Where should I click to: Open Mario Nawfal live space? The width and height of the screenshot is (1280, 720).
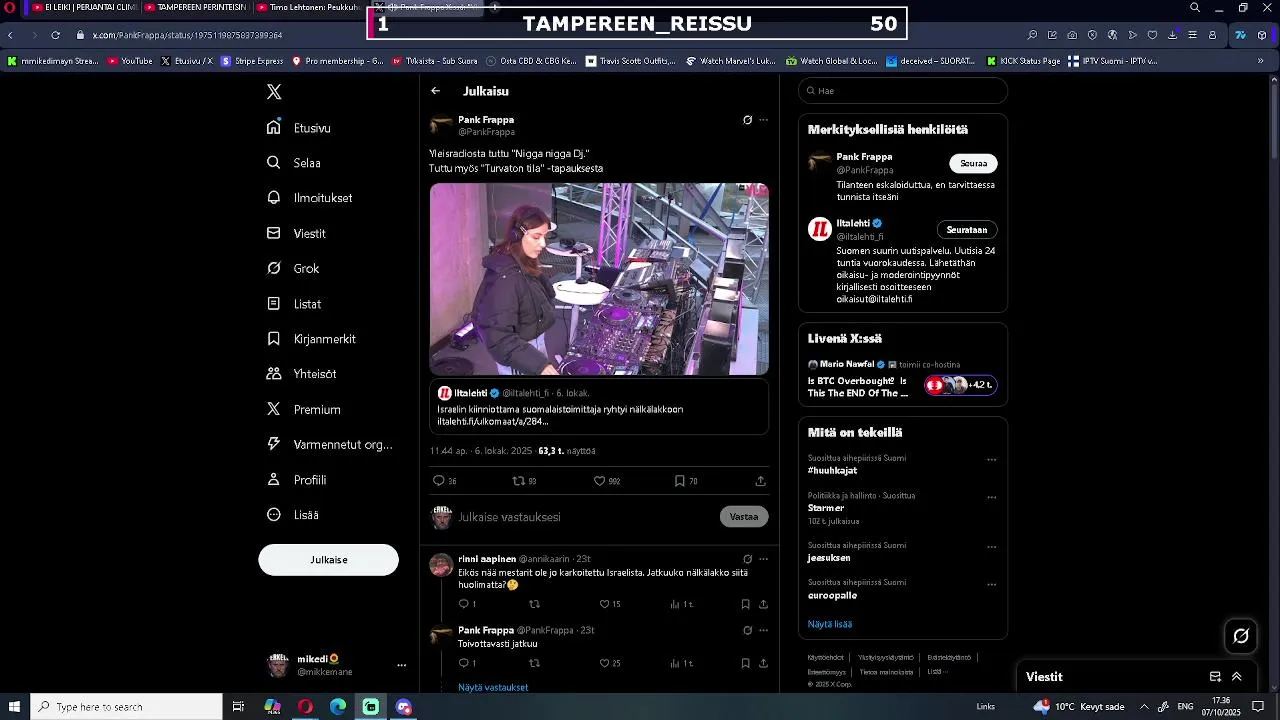902,379
